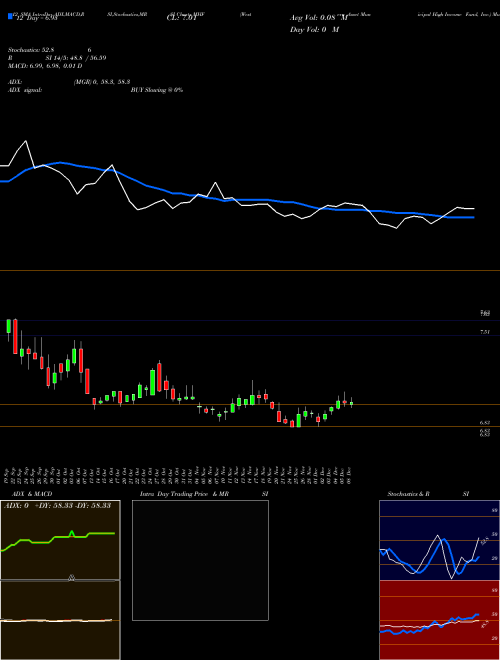
Task: Click the 'Stochastics: 52.8' reading
Action: pyautogui.click(x=33, y=50)
